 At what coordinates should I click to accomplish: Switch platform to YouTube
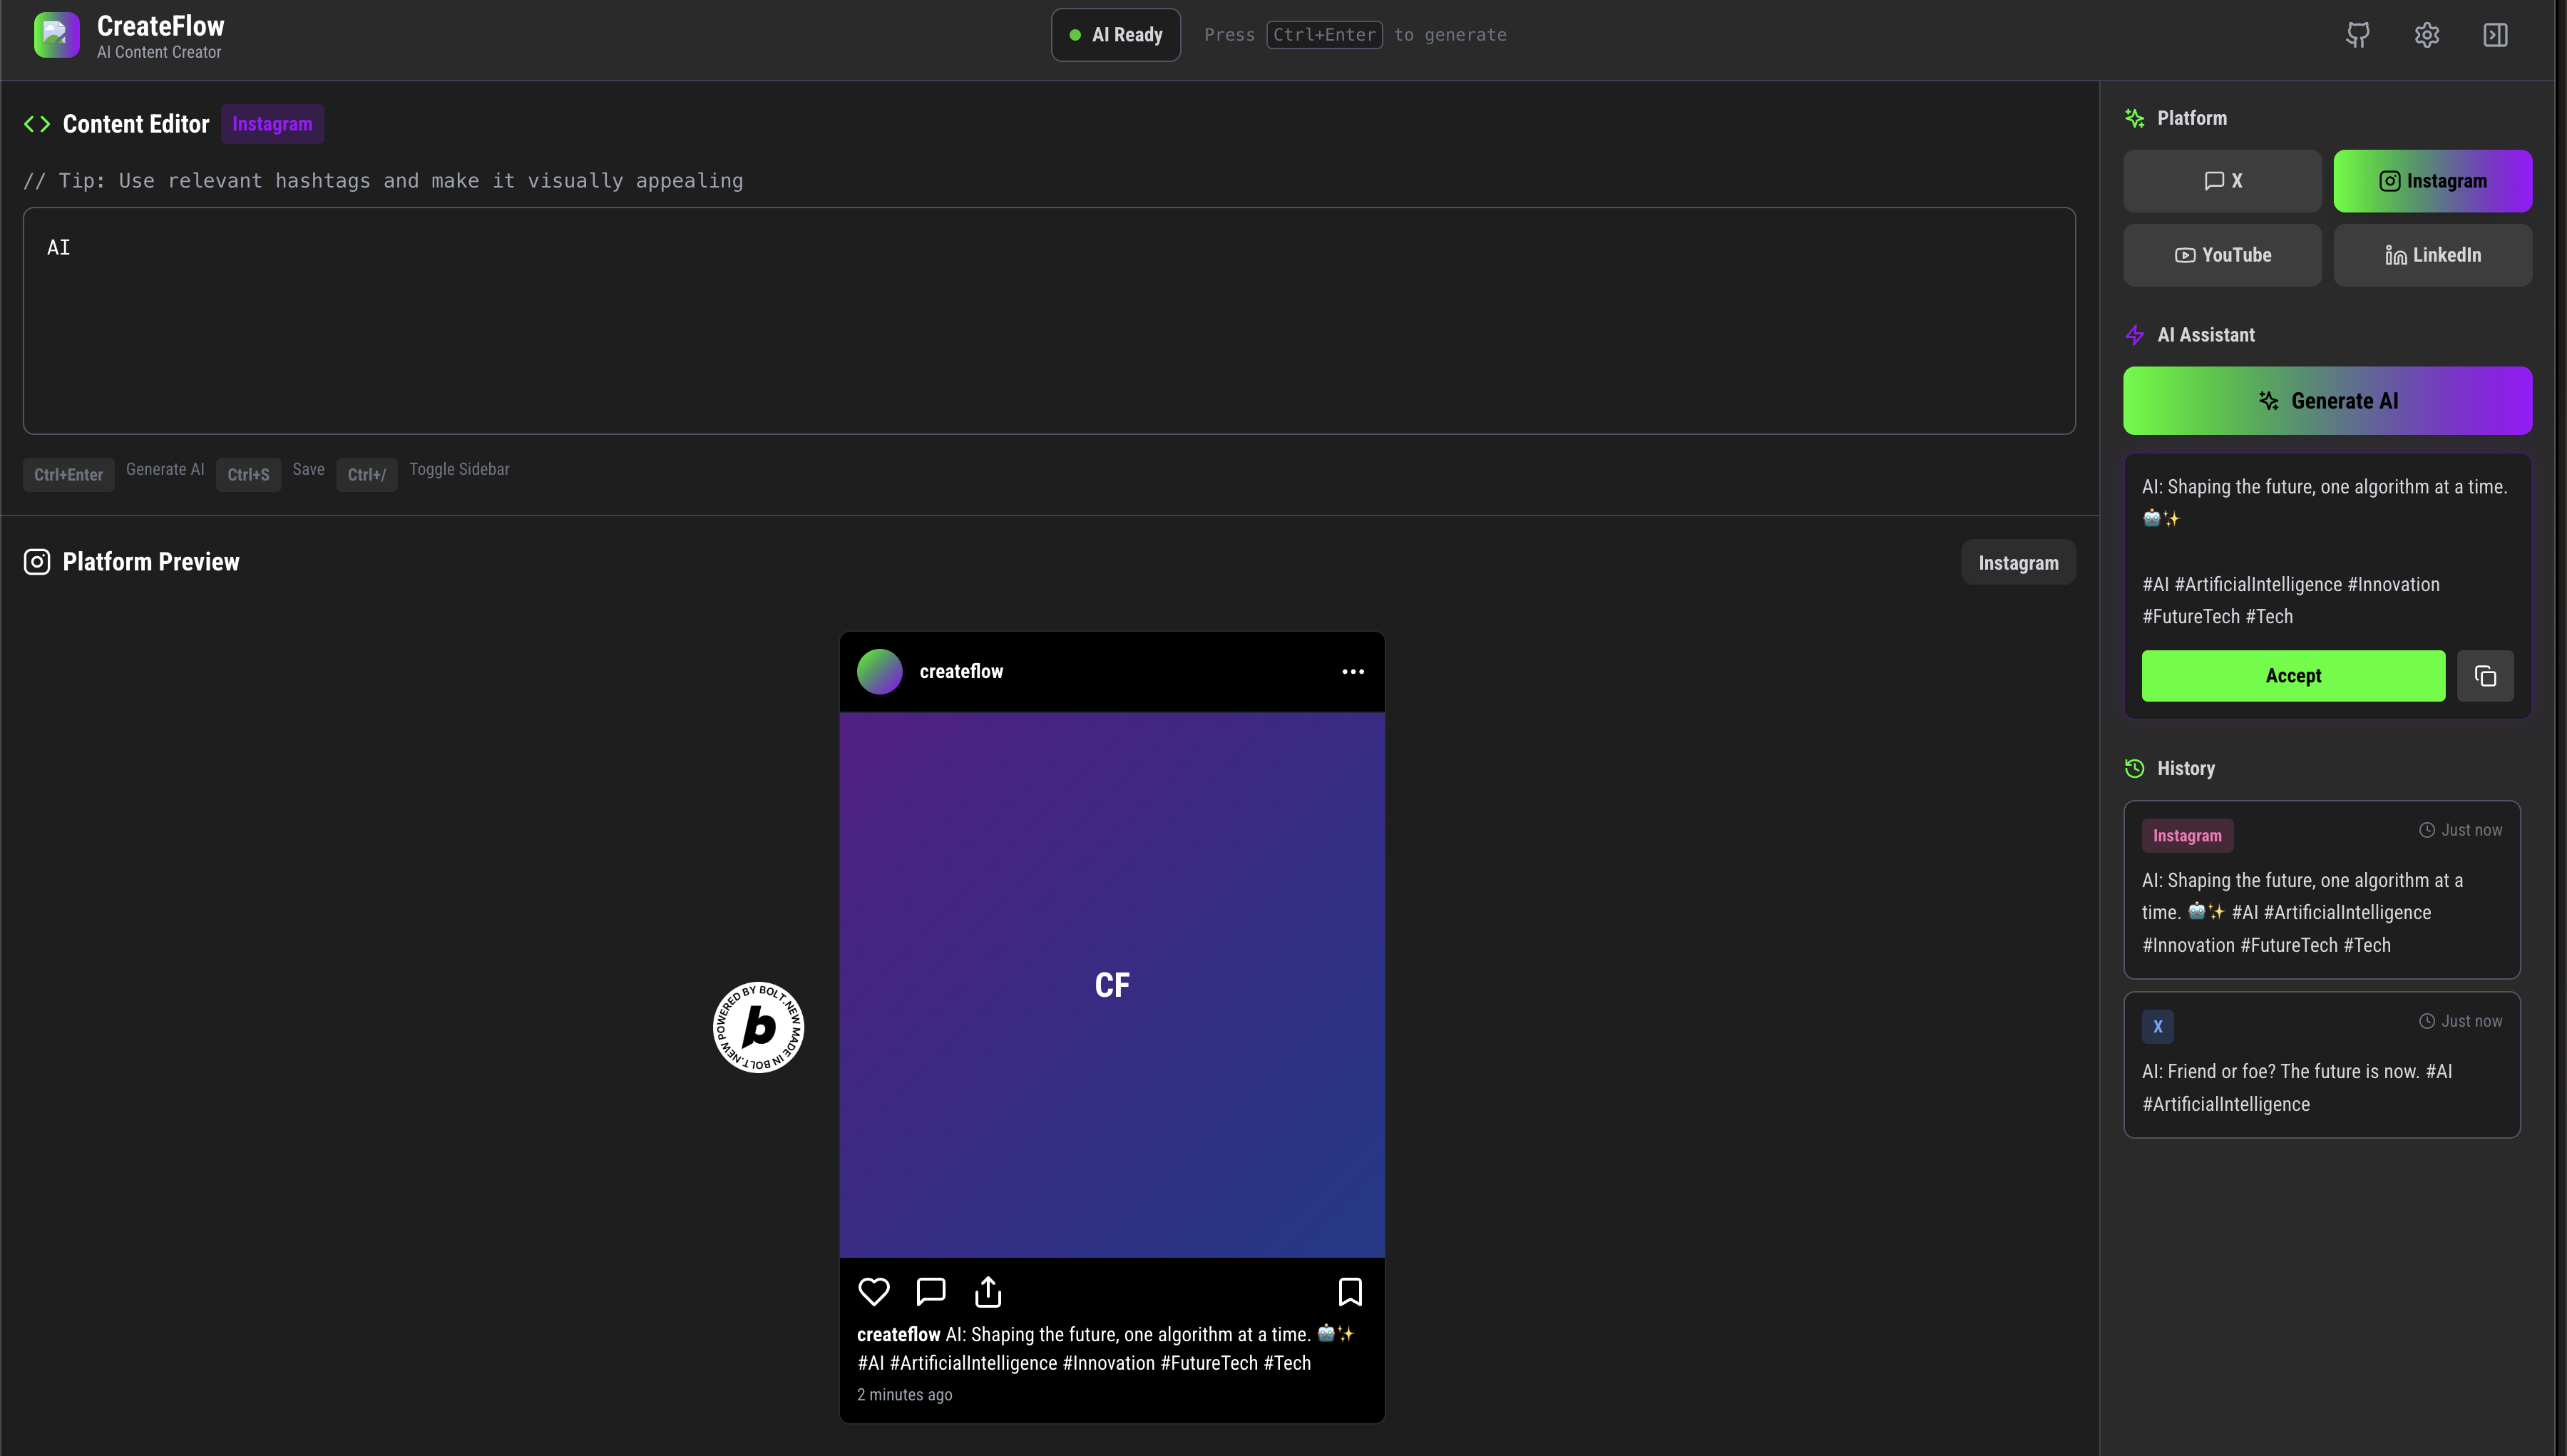point(2222,255)
